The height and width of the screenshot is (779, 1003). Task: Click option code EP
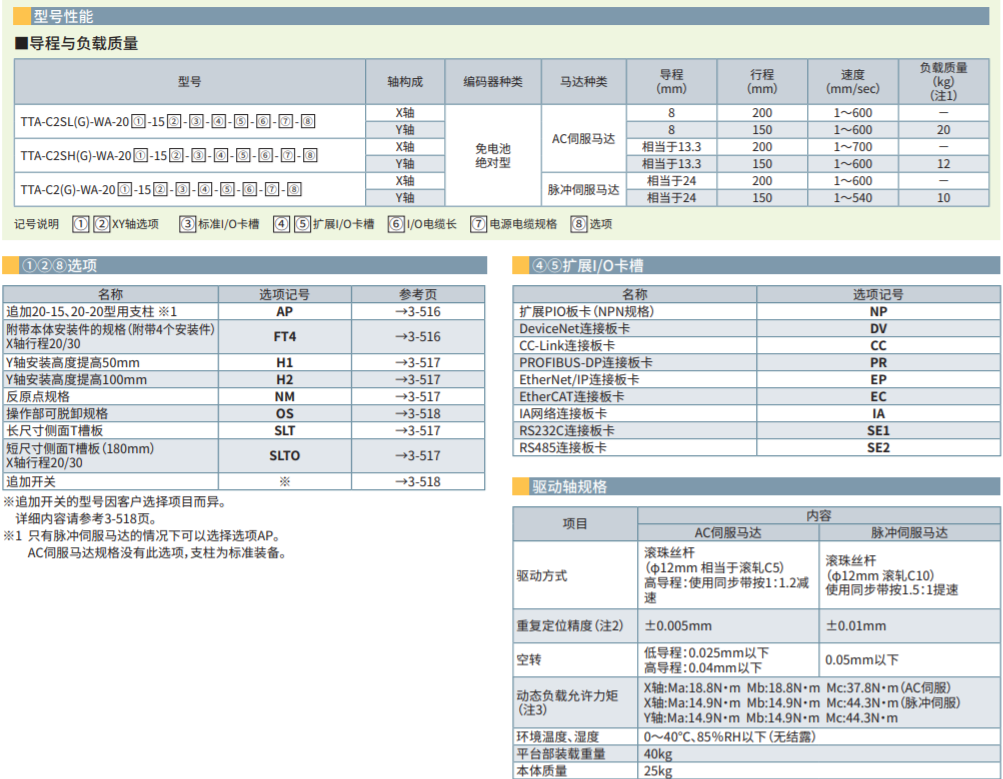click(x=878, y=380)
